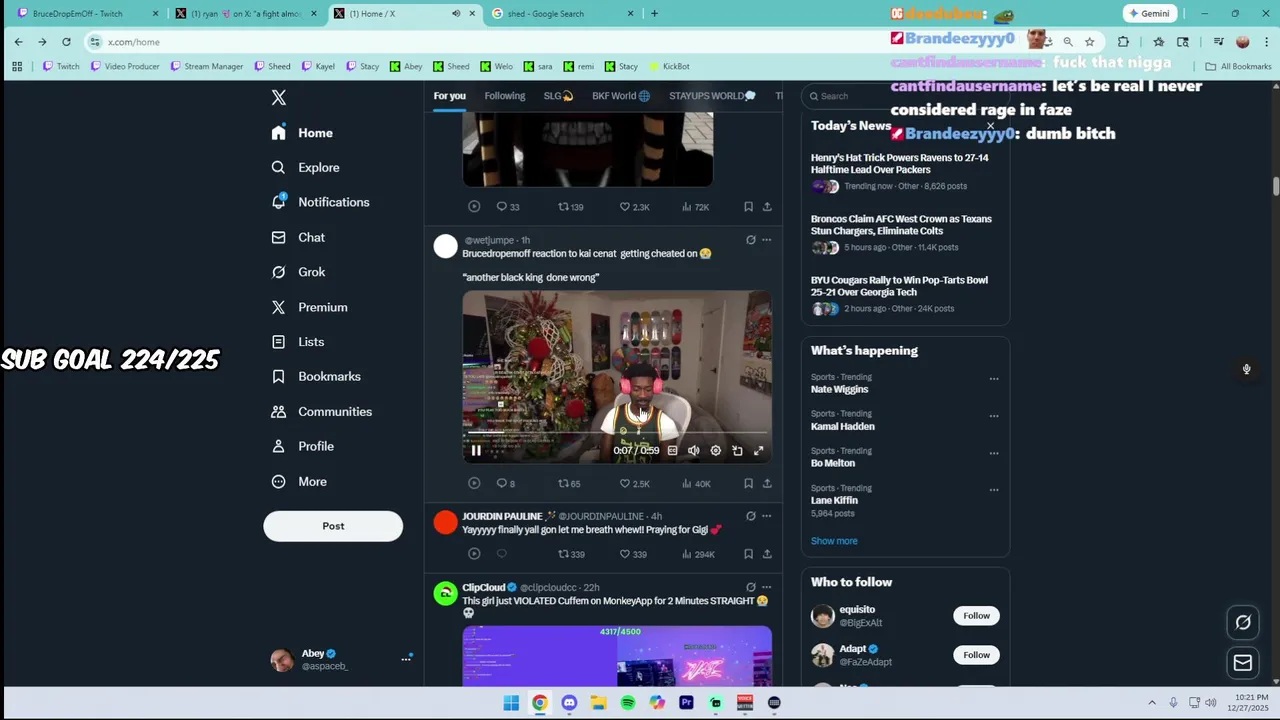The width and height of the screenshot is (1280, 720).
Task: Open options for Bo Melton trend
Action: coord(994,453)
